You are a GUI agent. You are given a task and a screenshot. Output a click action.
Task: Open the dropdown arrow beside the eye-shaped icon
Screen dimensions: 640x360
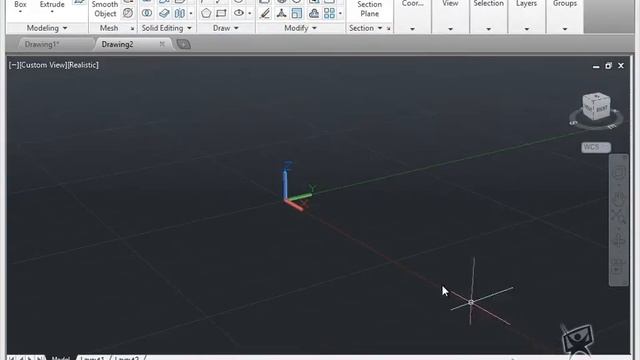(250, 13)
